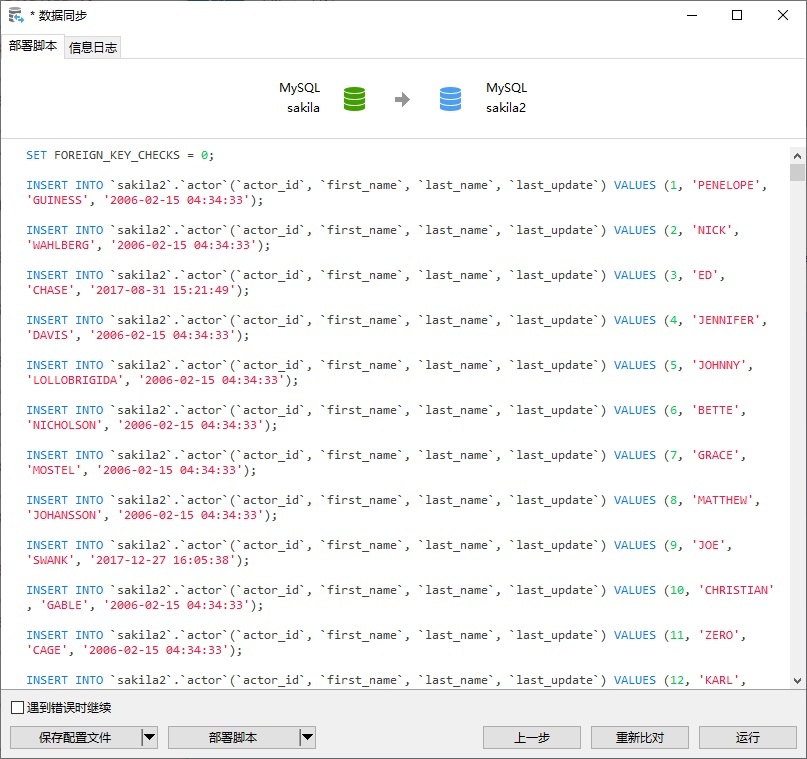Switch to the 信息日志 tab
Image resolution: width=807 pixels, height=759 pixels.
coord(93,48)
